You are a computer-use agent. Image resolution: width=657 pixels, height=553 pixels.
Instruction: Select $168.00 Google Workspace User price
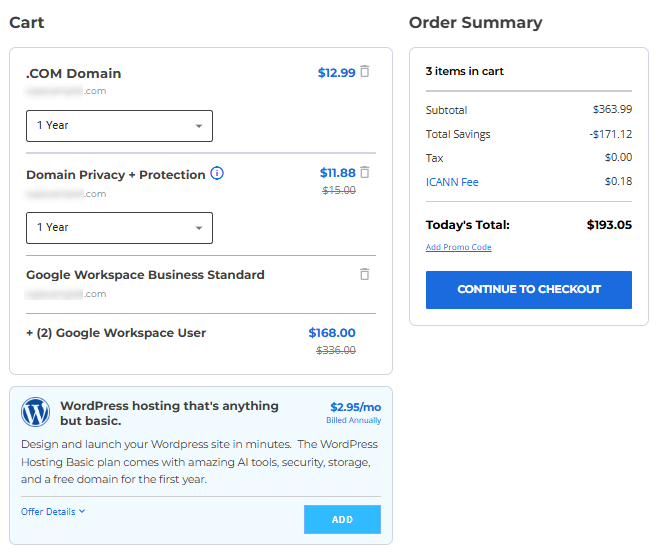[332, 333]
